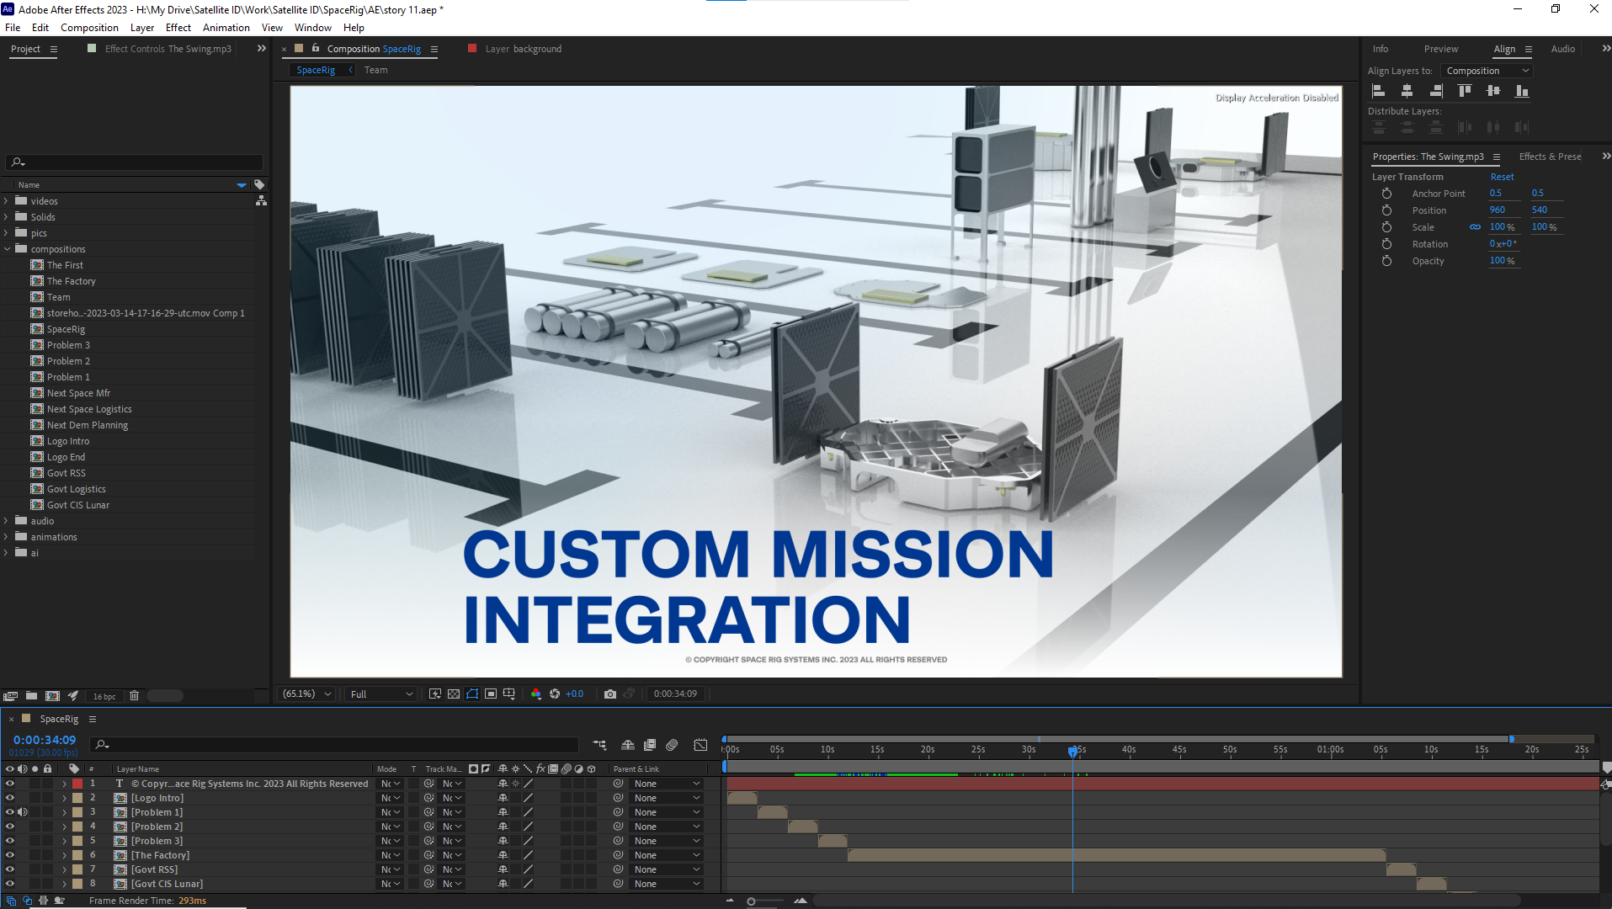The width and height of the screenshot is (1612, 909).
Task: Enable the Position stopwatch keyframe icon
Action: pos(1386,210)
